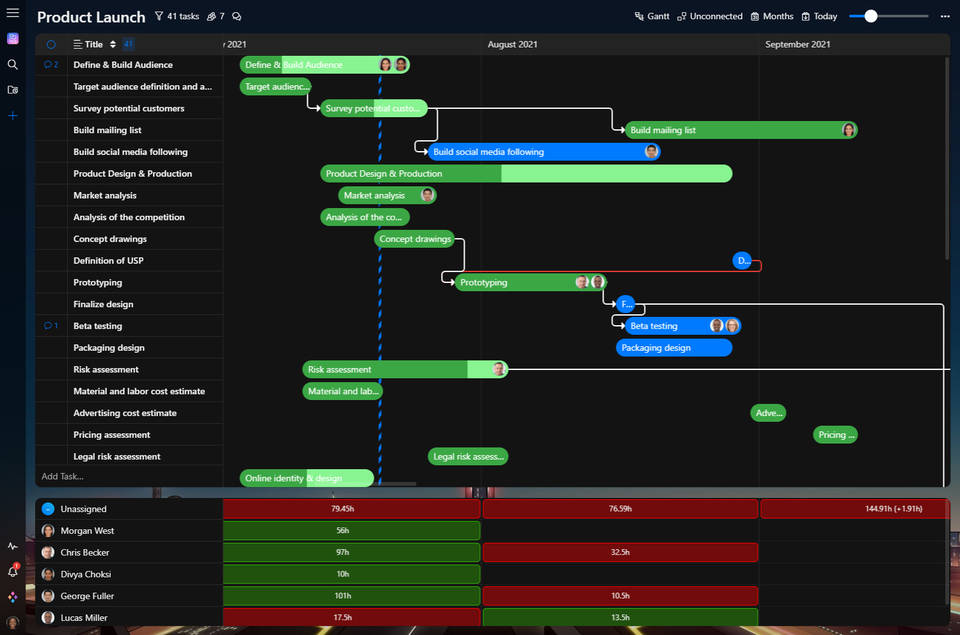960x635 pixels.
Task: Click the 41 tasks filter icon
Action: coord(159,17)
